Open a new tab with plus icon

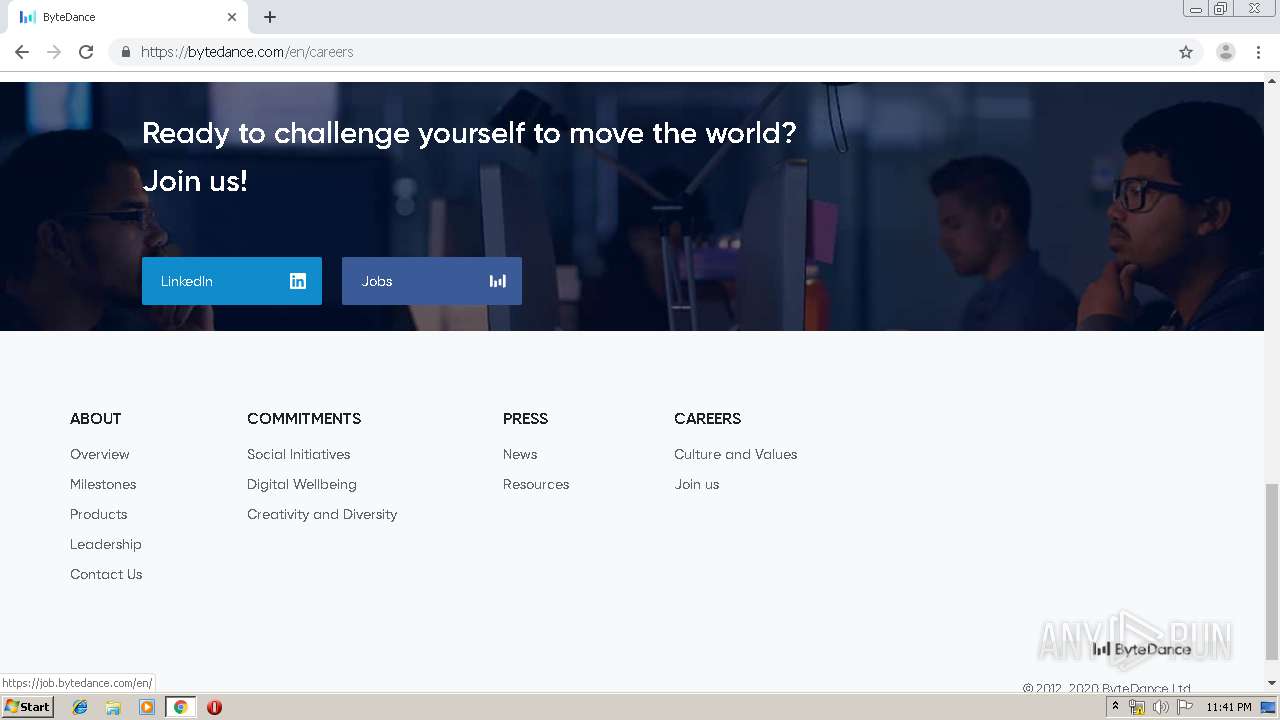click(270, 17)
